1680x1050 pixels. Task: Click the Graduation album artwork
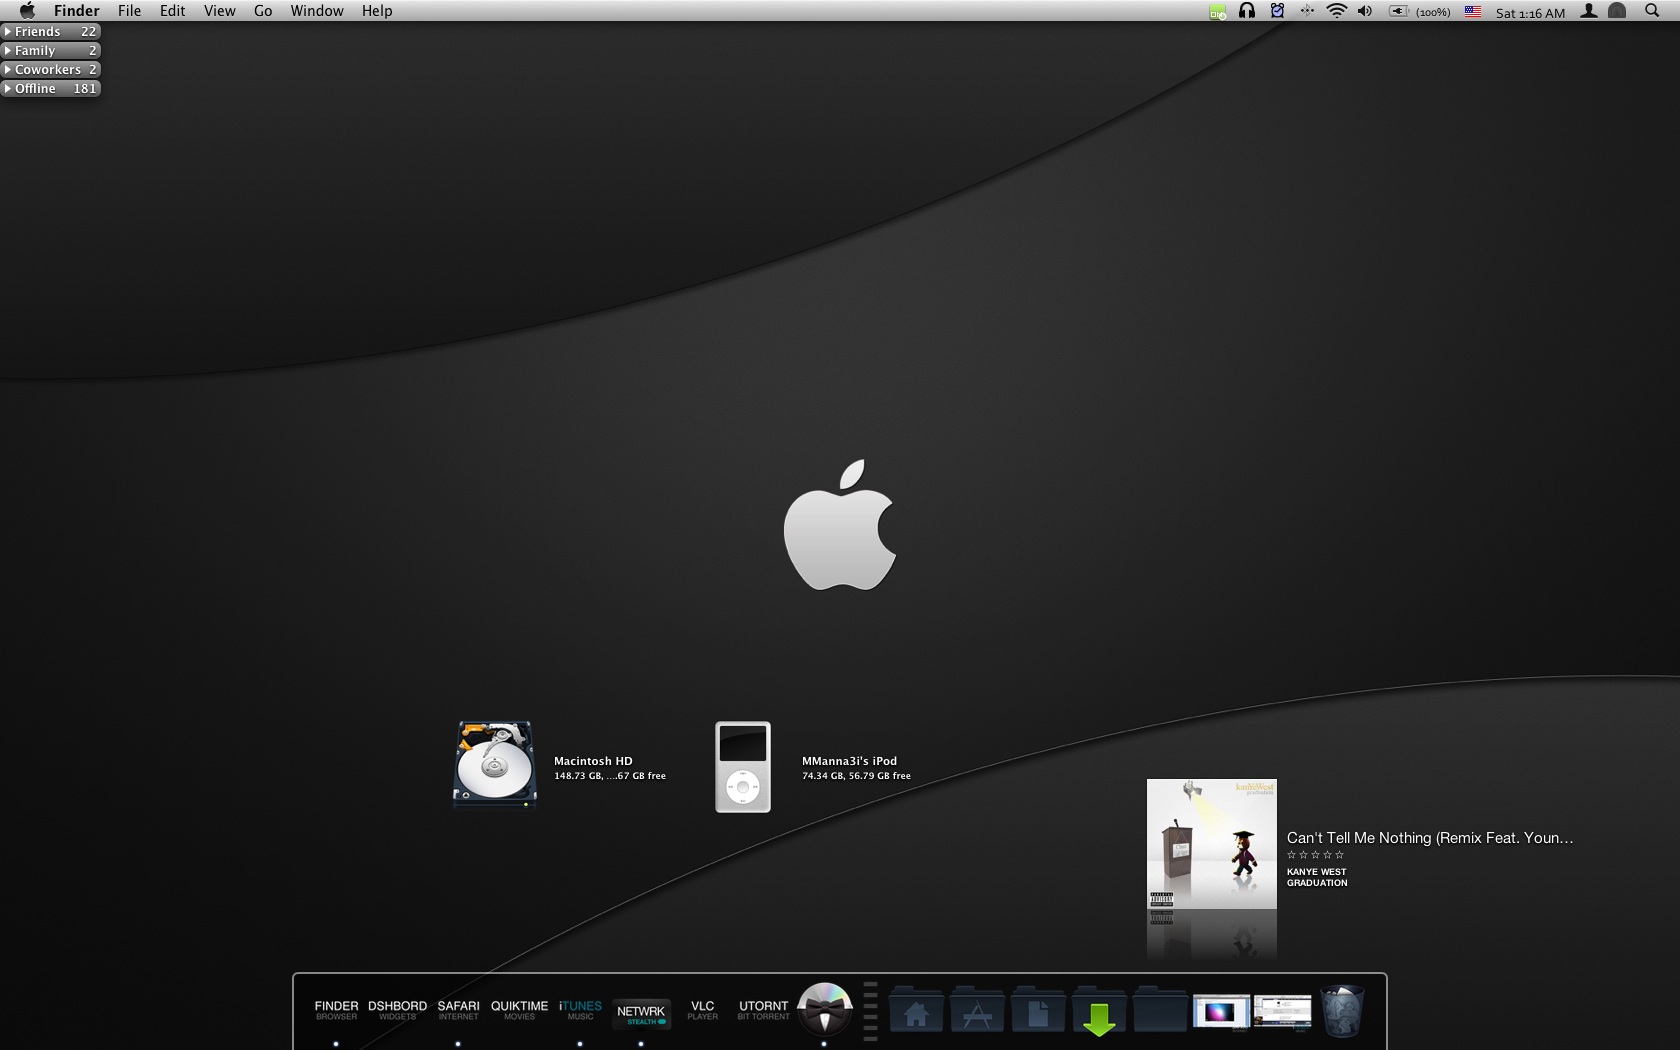(x=1211, y=844)
